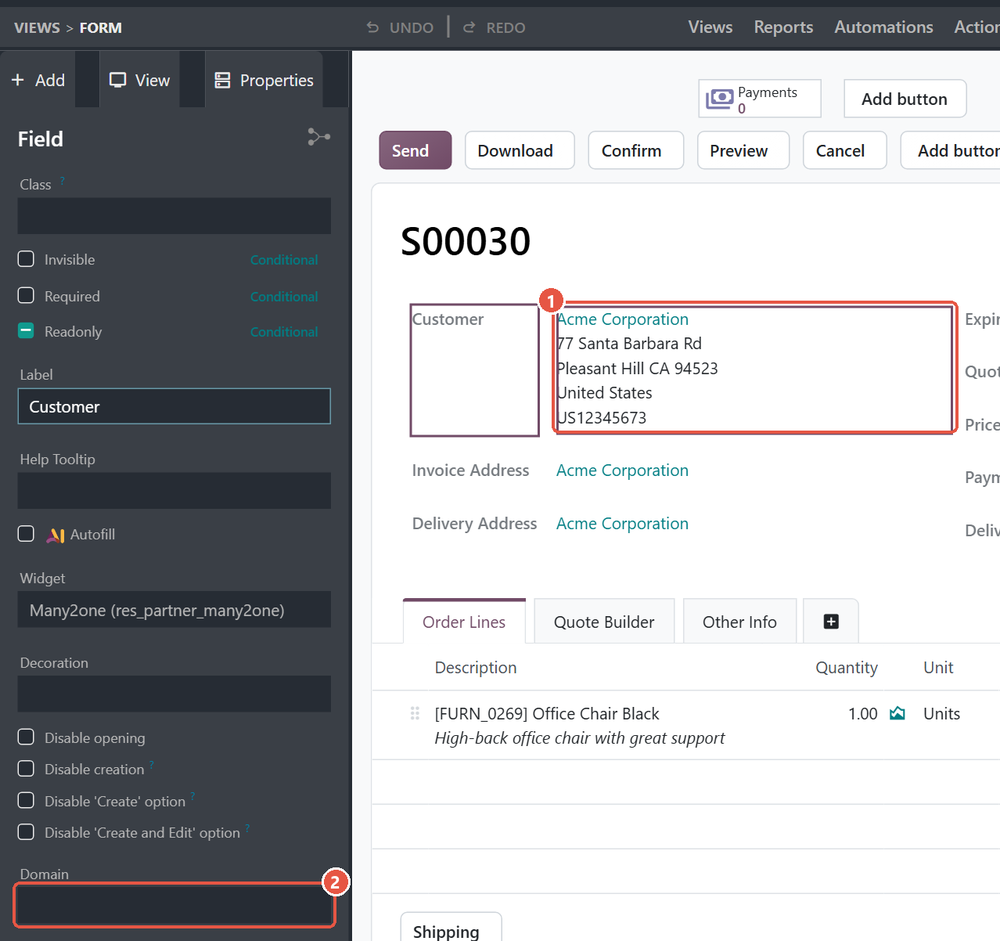Click the forecast chart icon next to quantity

(897, 713)
